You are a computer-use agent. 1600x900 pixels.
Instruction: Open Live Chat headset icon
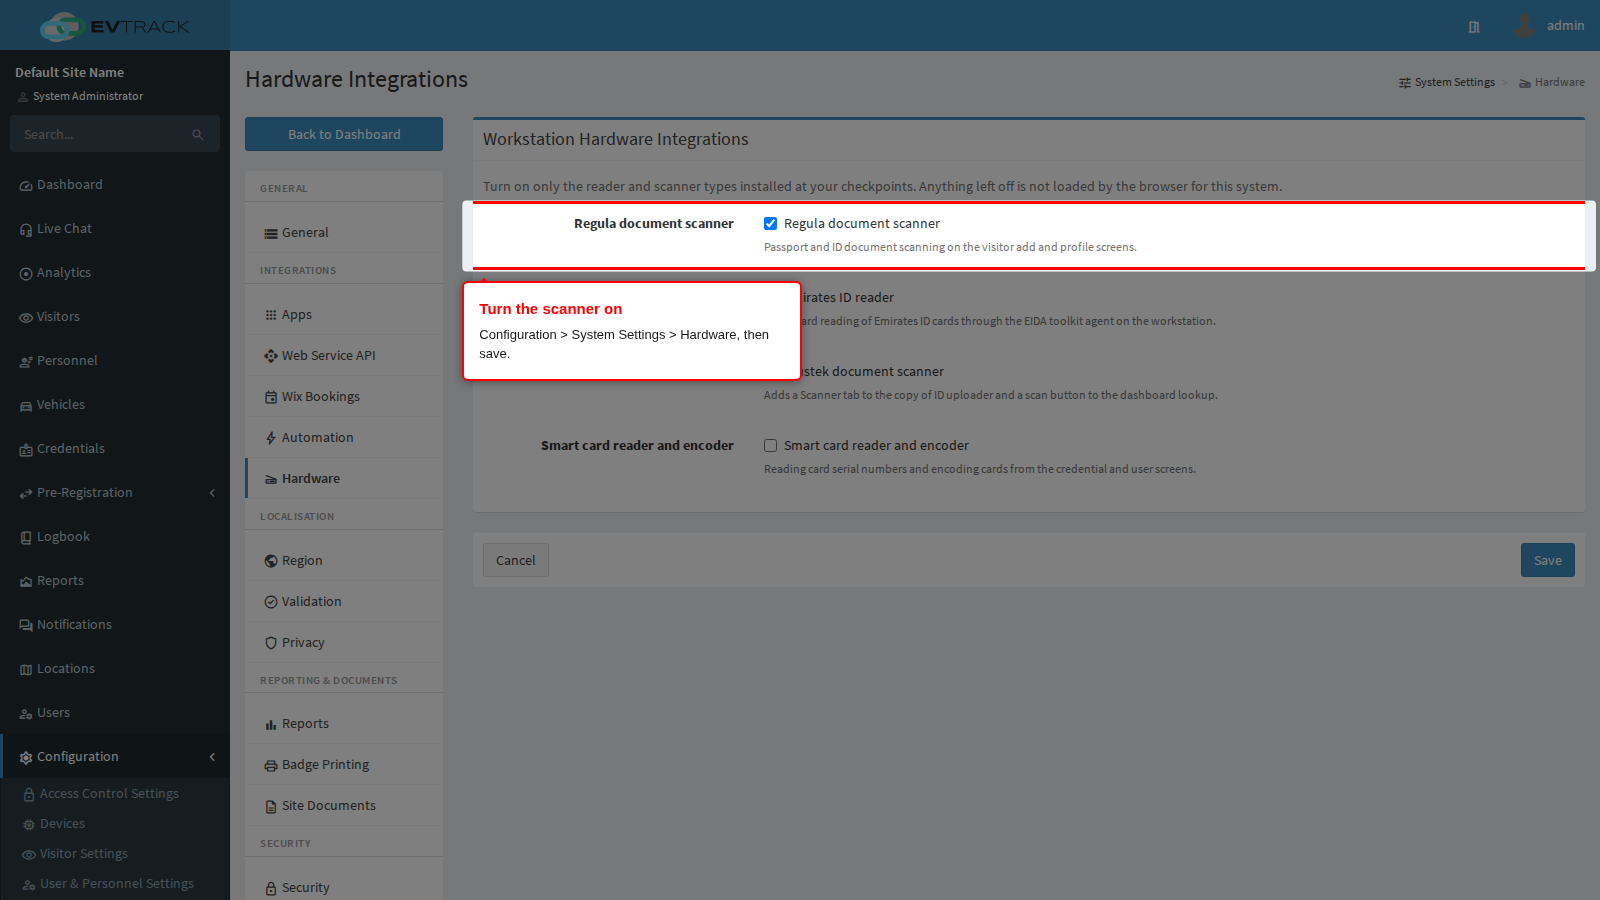click(x=26, y=229)
